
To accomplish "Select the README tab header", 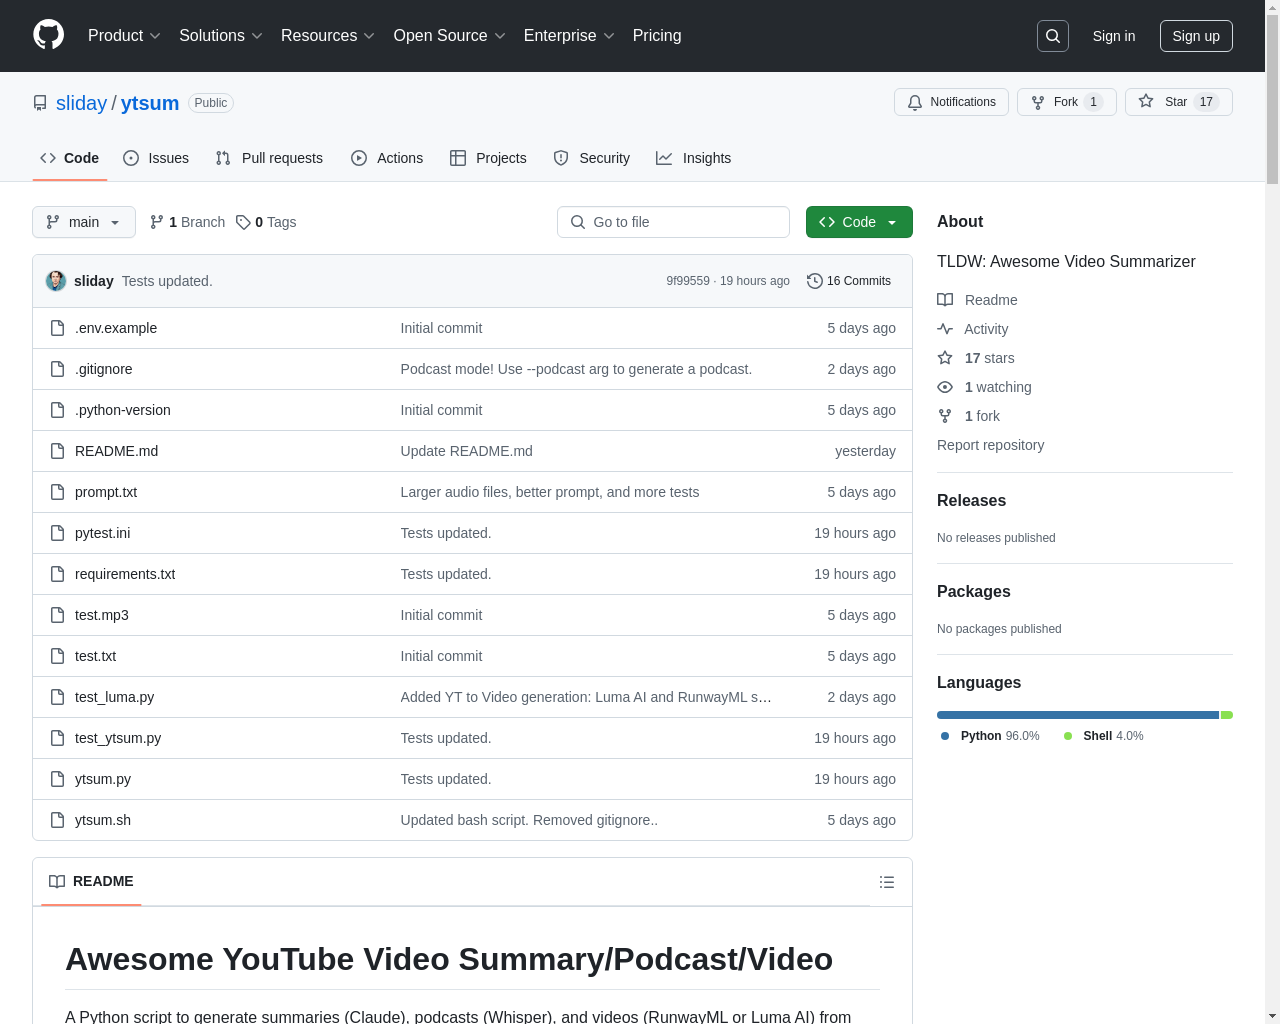I will tap(91, 881).
